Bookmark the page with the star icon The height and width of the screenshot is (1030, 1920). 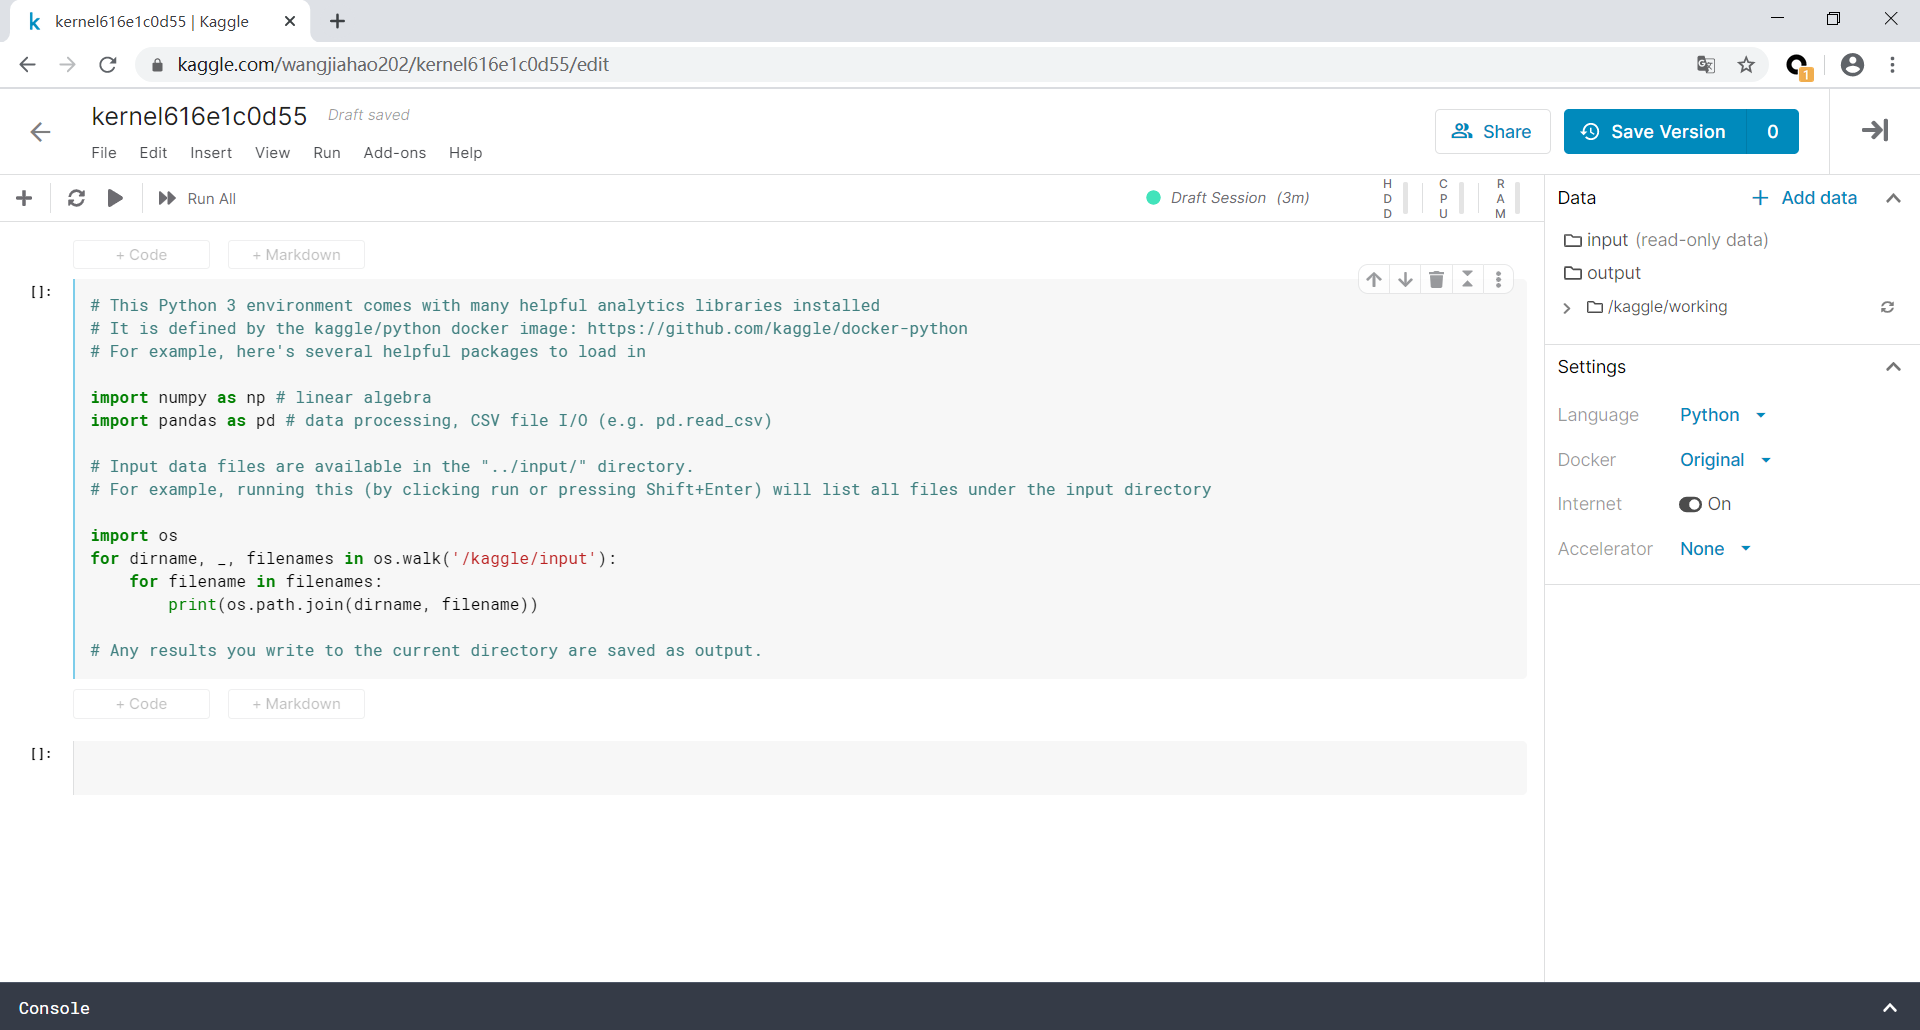pos(1746,65)
